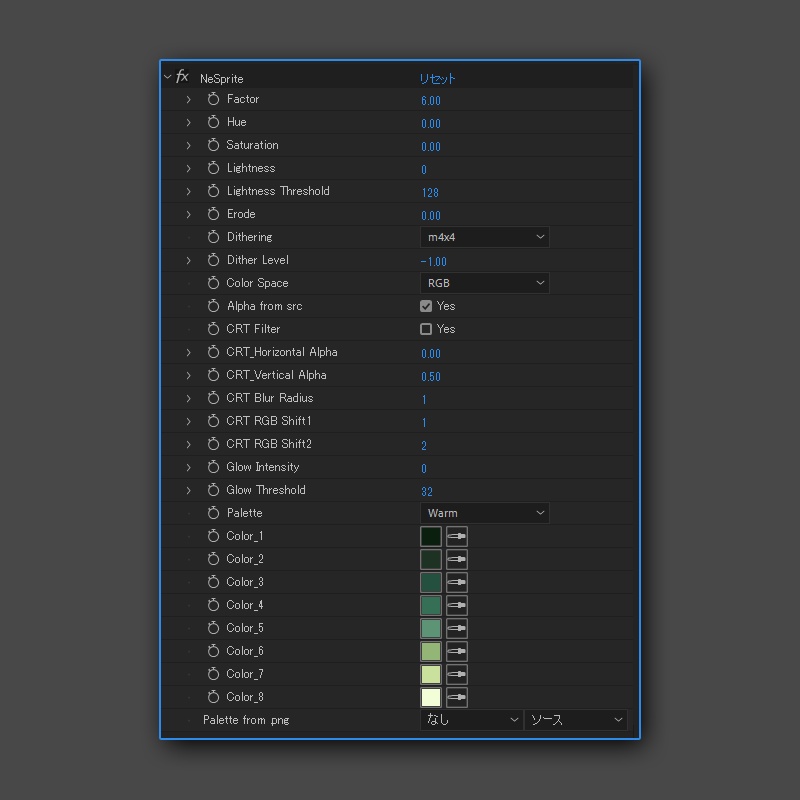This screenshot has width=800, height=800.
Task: Enable the Dither Level stopwatch
Action: pos(212,260)
